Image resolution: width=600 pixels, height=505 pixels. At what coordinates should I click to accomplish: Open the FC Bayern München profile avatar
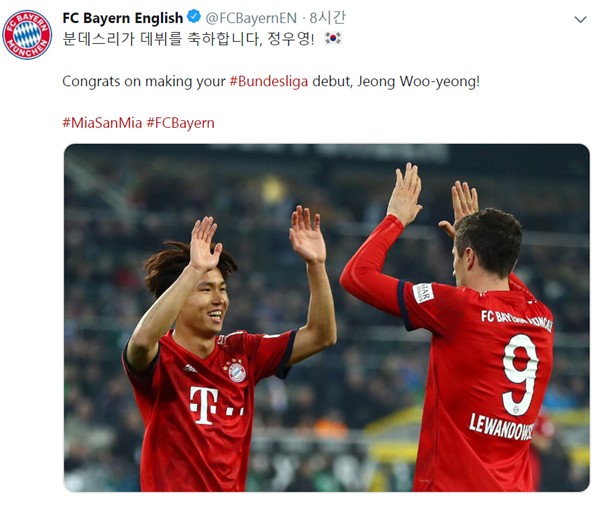click(27, 35)
